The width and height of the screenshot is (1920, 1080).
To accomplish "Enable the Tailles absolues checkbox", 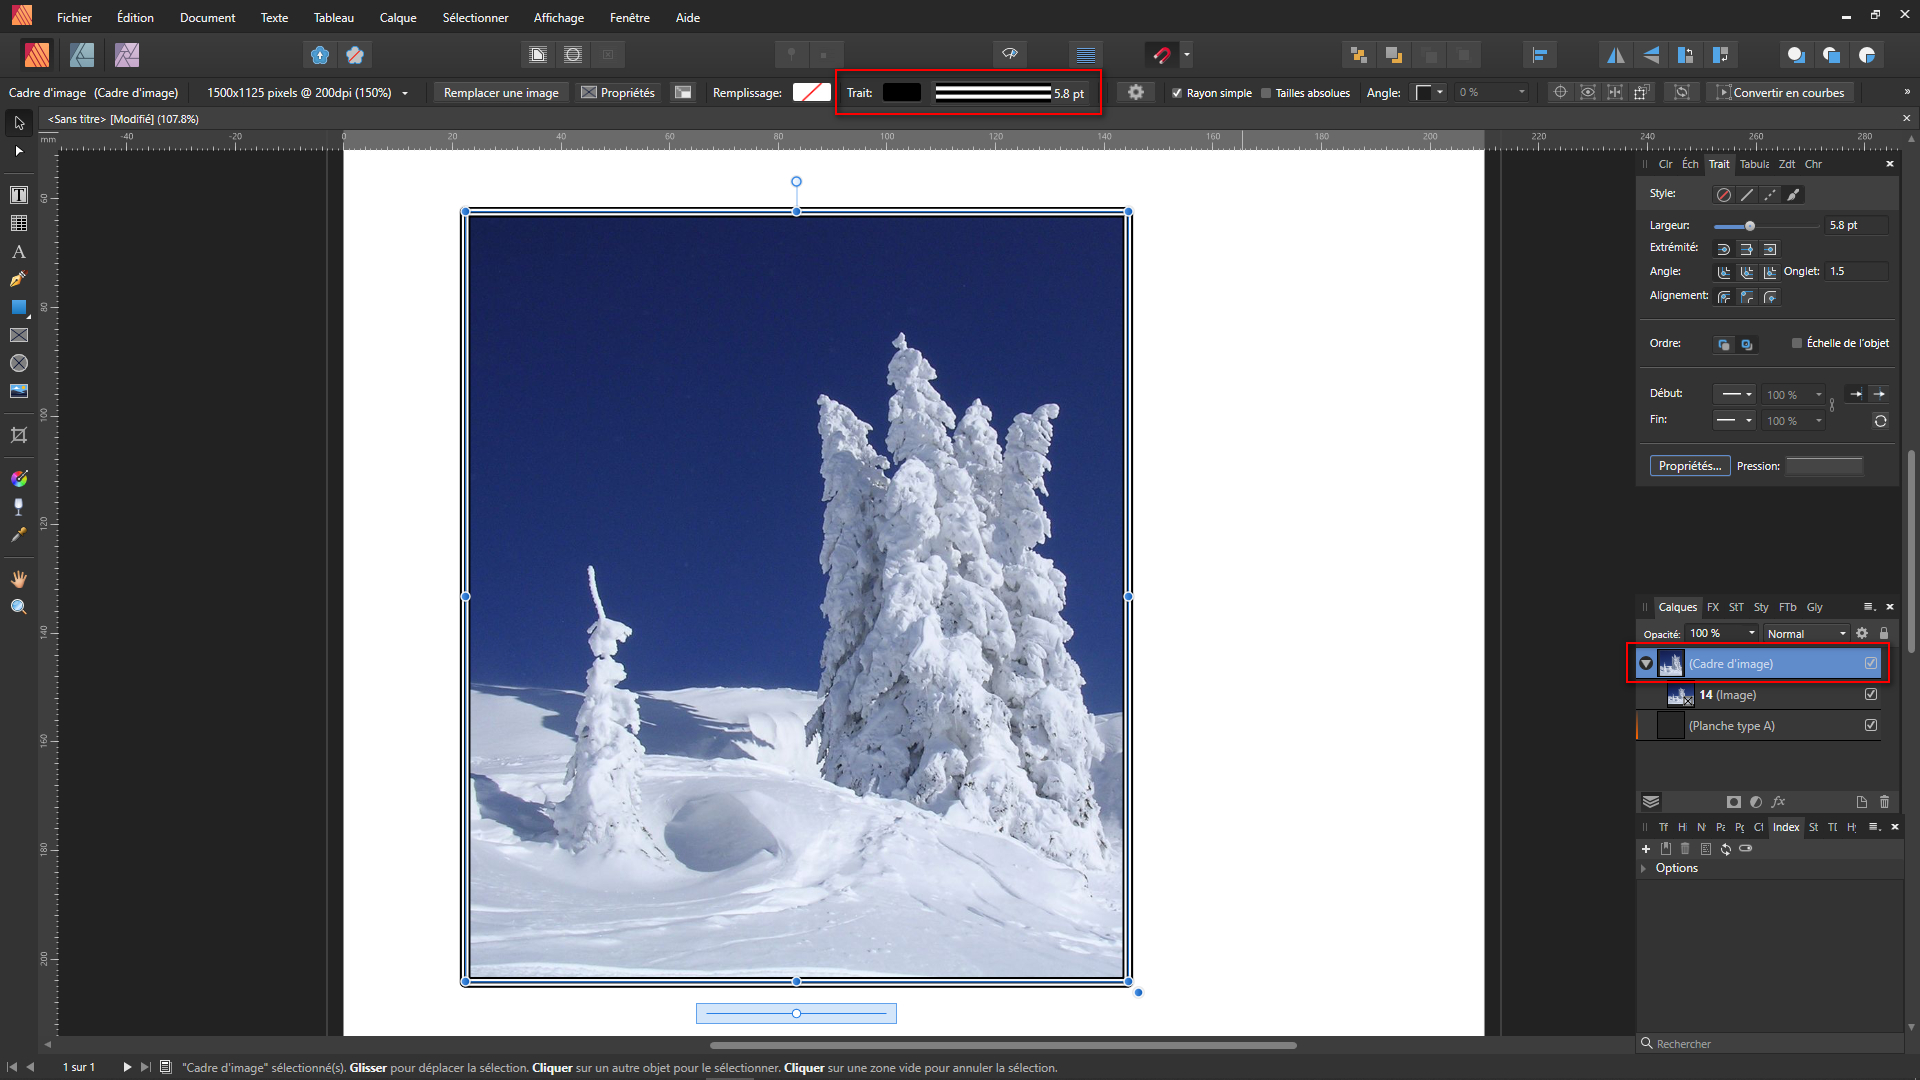I will (x=1266, y=93).
